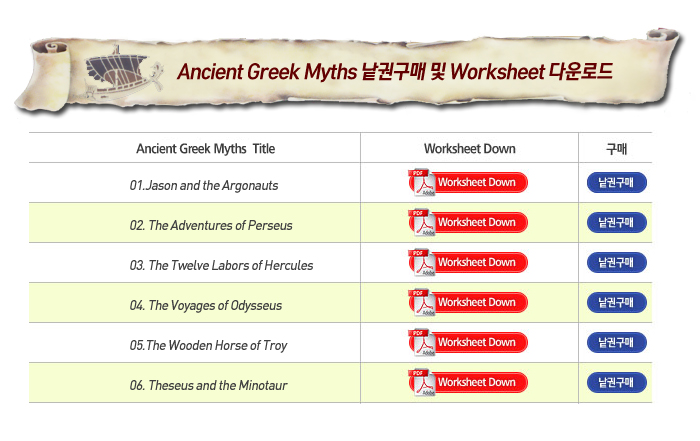Click 낱권구매 button for Twelve Labors of Hercules
Screen dimensions: 700x441
617,262
